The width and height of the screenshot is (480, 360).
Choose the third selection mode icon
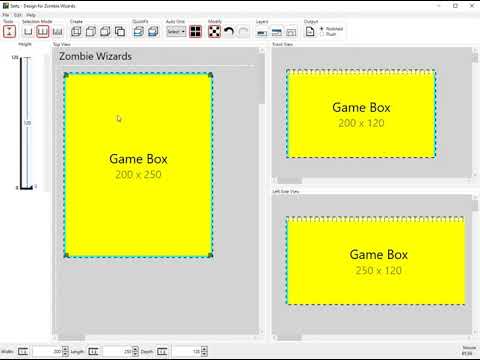pos(57,32)
